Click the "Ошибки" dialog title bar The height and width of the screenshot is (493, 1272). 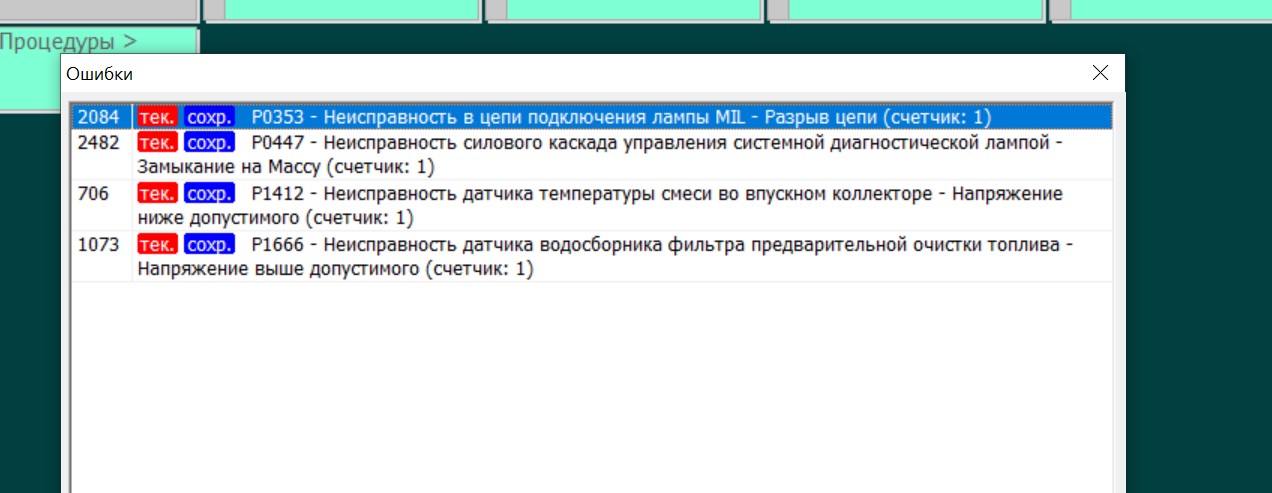[x=500, y=73]
